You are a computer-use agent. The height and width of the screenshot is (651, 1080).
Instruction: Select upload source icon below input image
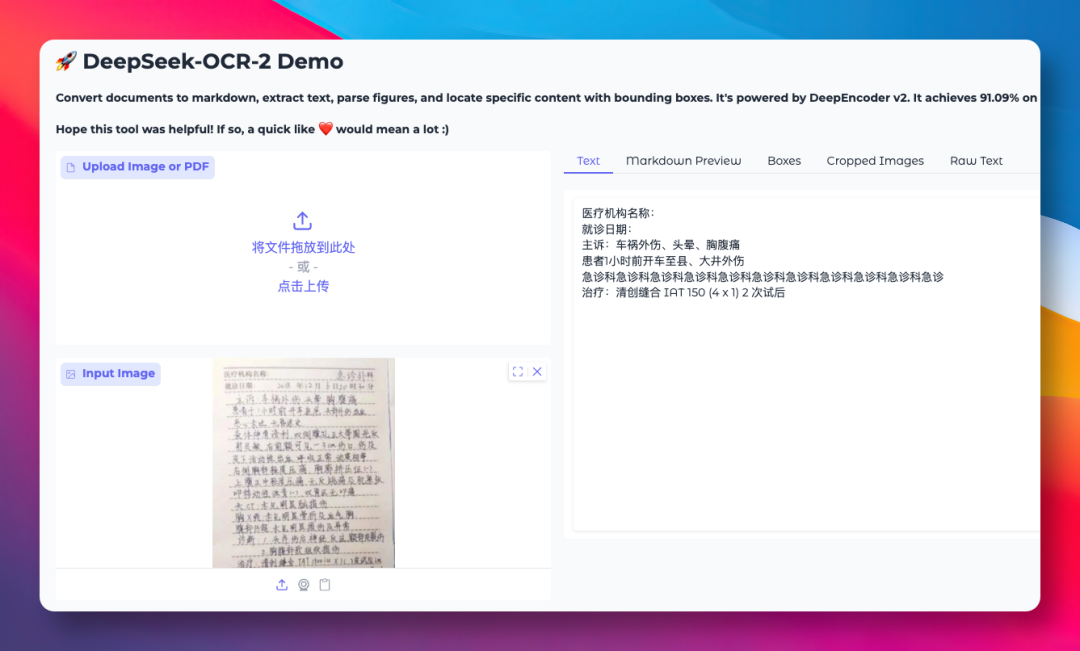(282, 585)
